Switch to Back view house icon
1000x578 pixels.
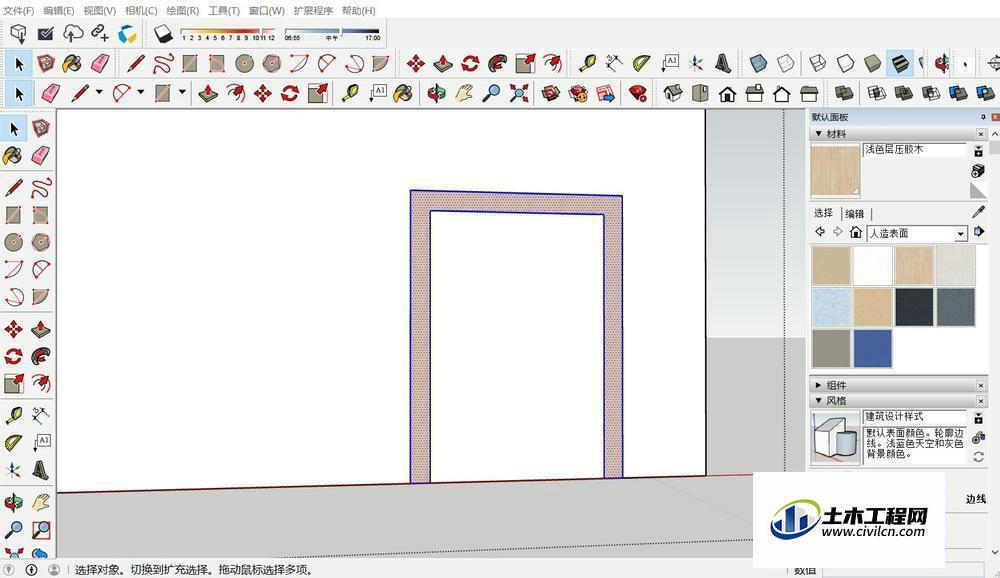782,94
